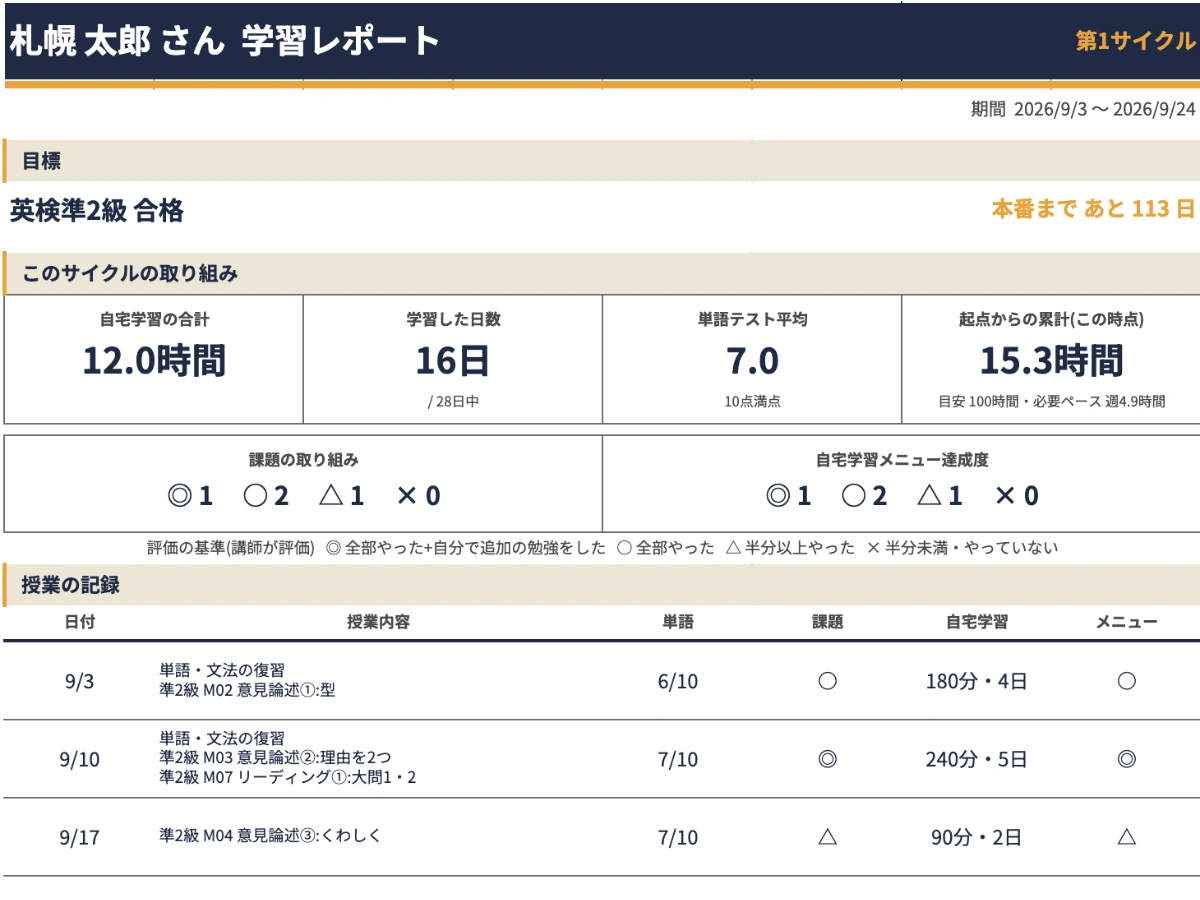This screenshot has height=900, width=1200.
Task: Click ○2 count under 課題の取り組み
Action: 265,496
